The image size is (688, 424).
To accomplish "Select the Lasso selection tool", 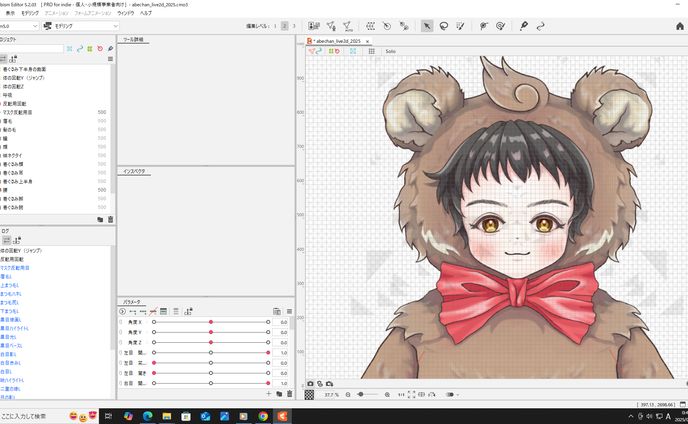I will pyautogui.click(x=444, y=26).
